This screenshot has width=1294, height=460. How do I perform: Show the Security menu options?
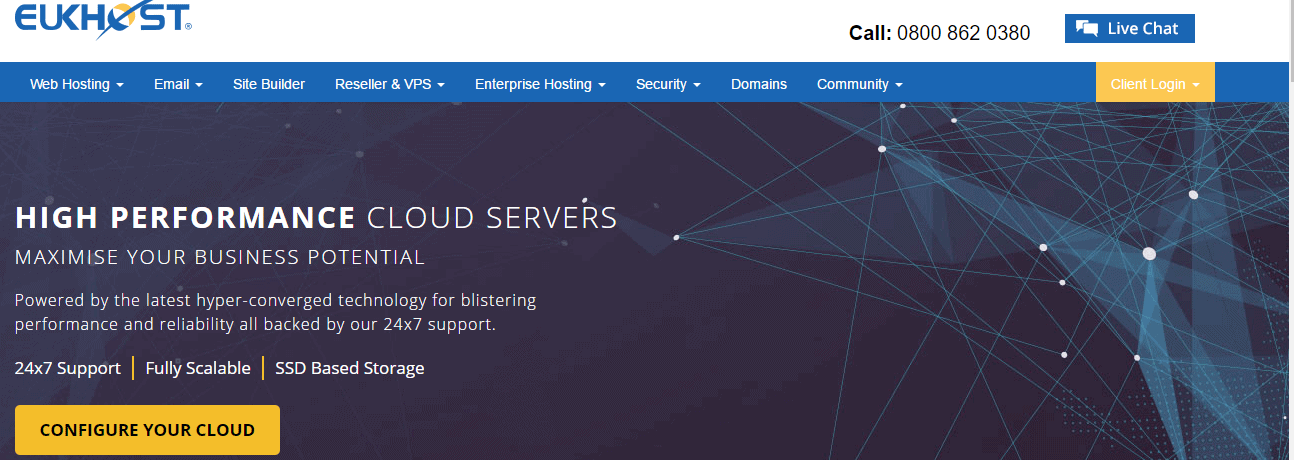(x=668, y=84)
